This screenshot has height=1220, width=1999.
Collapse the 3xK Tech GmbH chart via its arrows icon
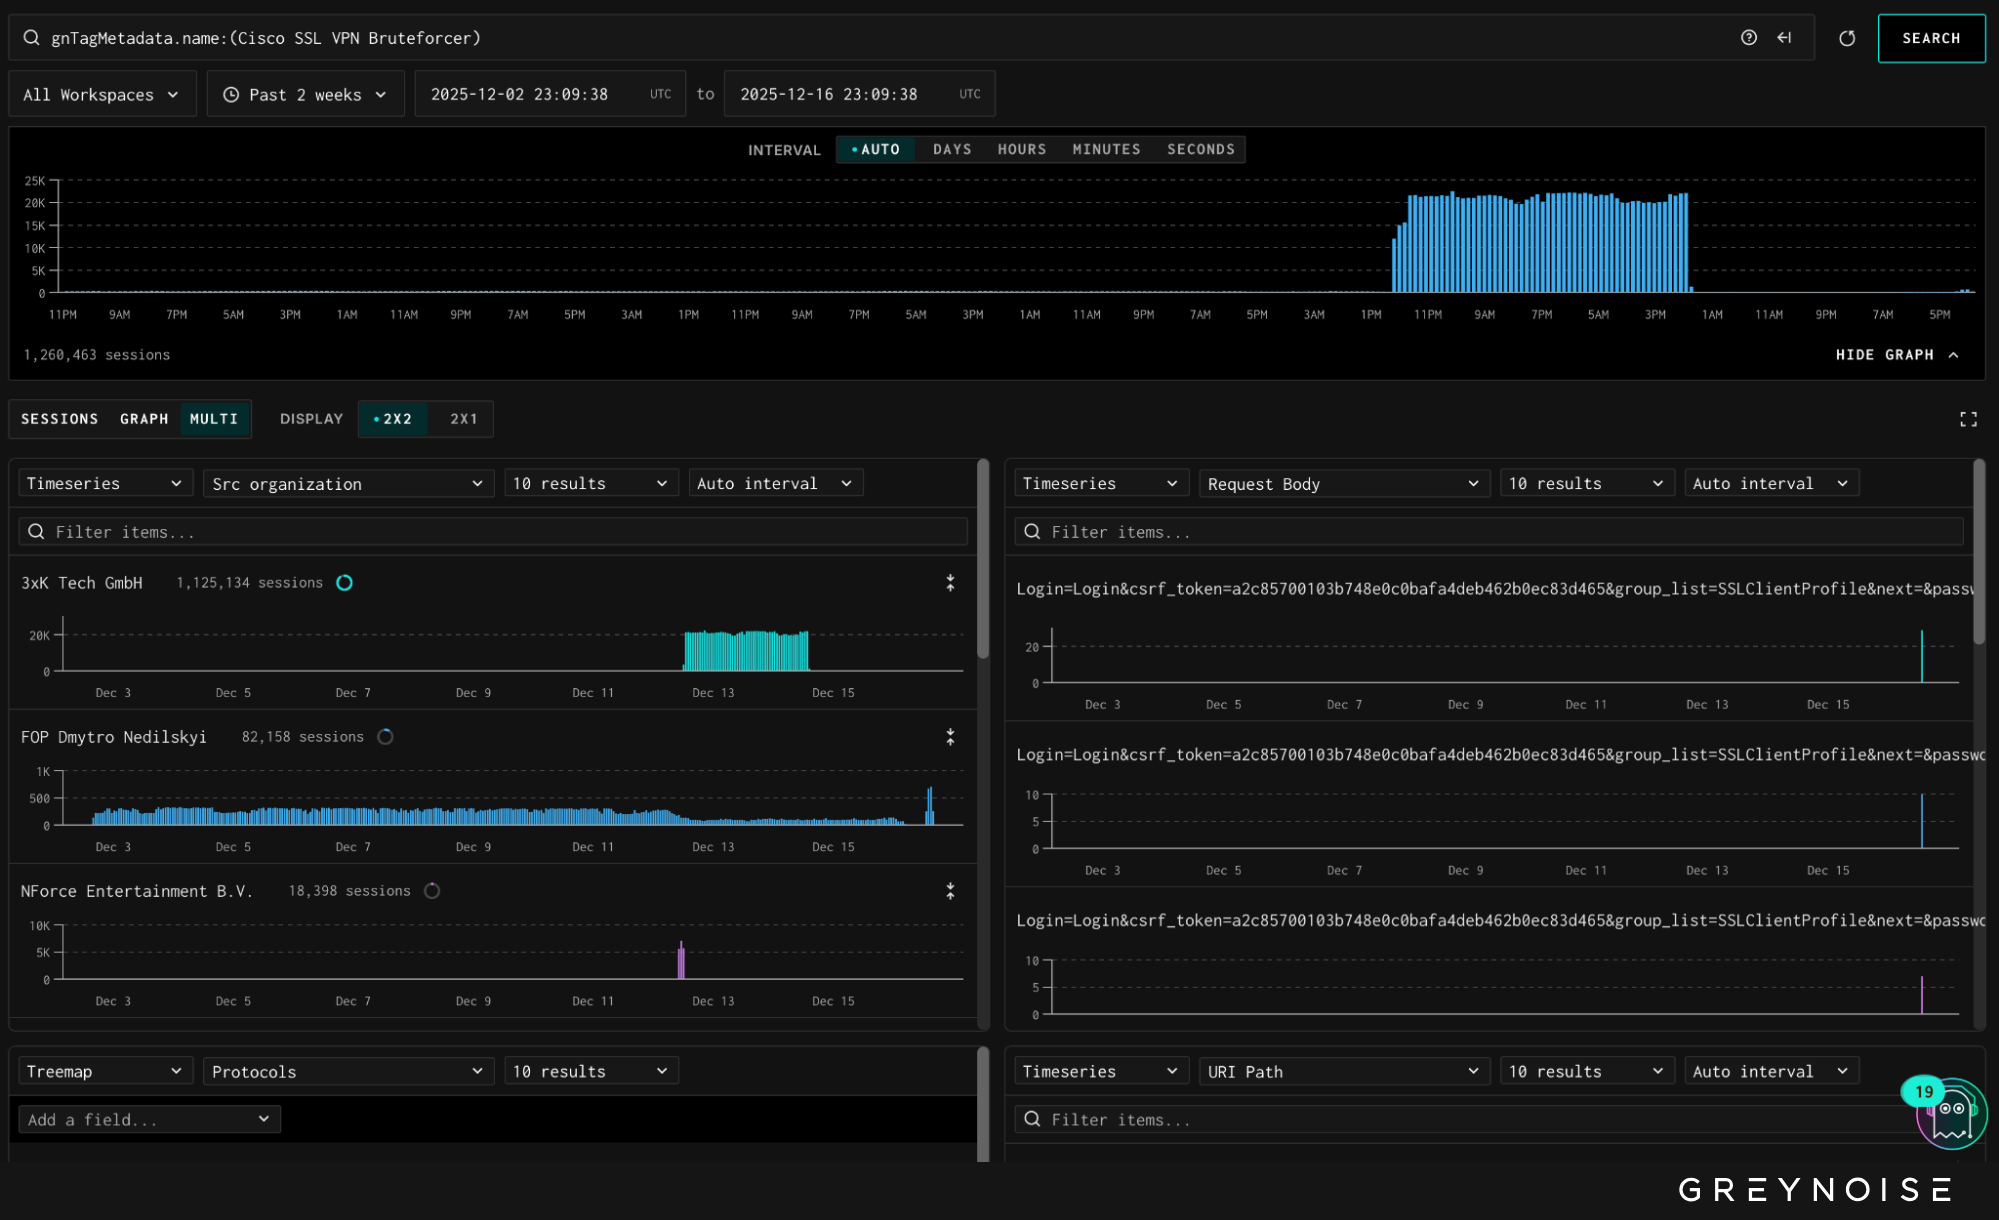pyautogui.click(x=950, y=583)
